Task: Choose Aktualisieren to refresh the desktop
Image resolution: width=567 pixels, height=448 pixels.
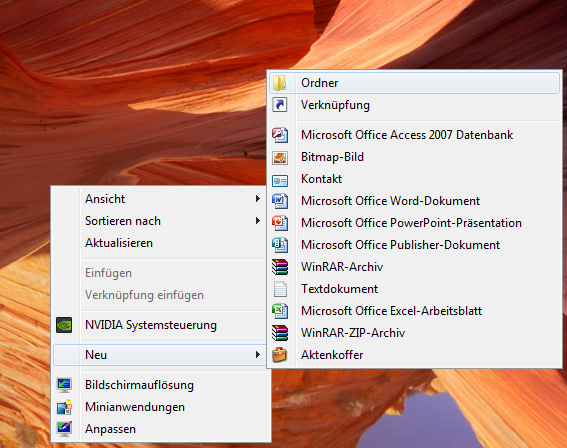Action: click(x=159, y=243)
